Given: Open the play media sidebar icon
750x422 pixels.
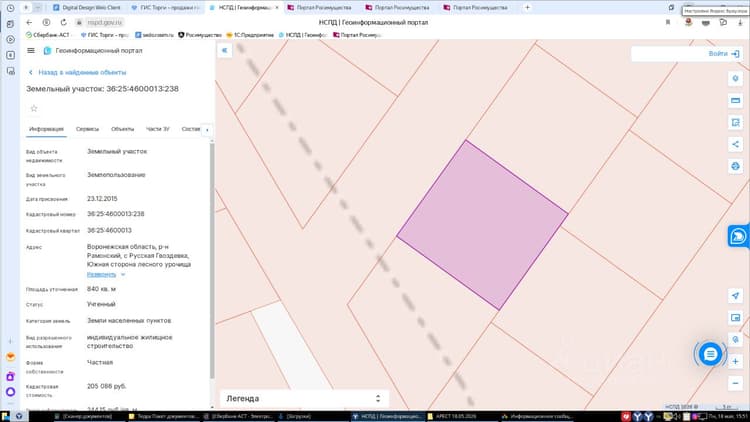Looking at the screenshot, I should coord(10,40).
